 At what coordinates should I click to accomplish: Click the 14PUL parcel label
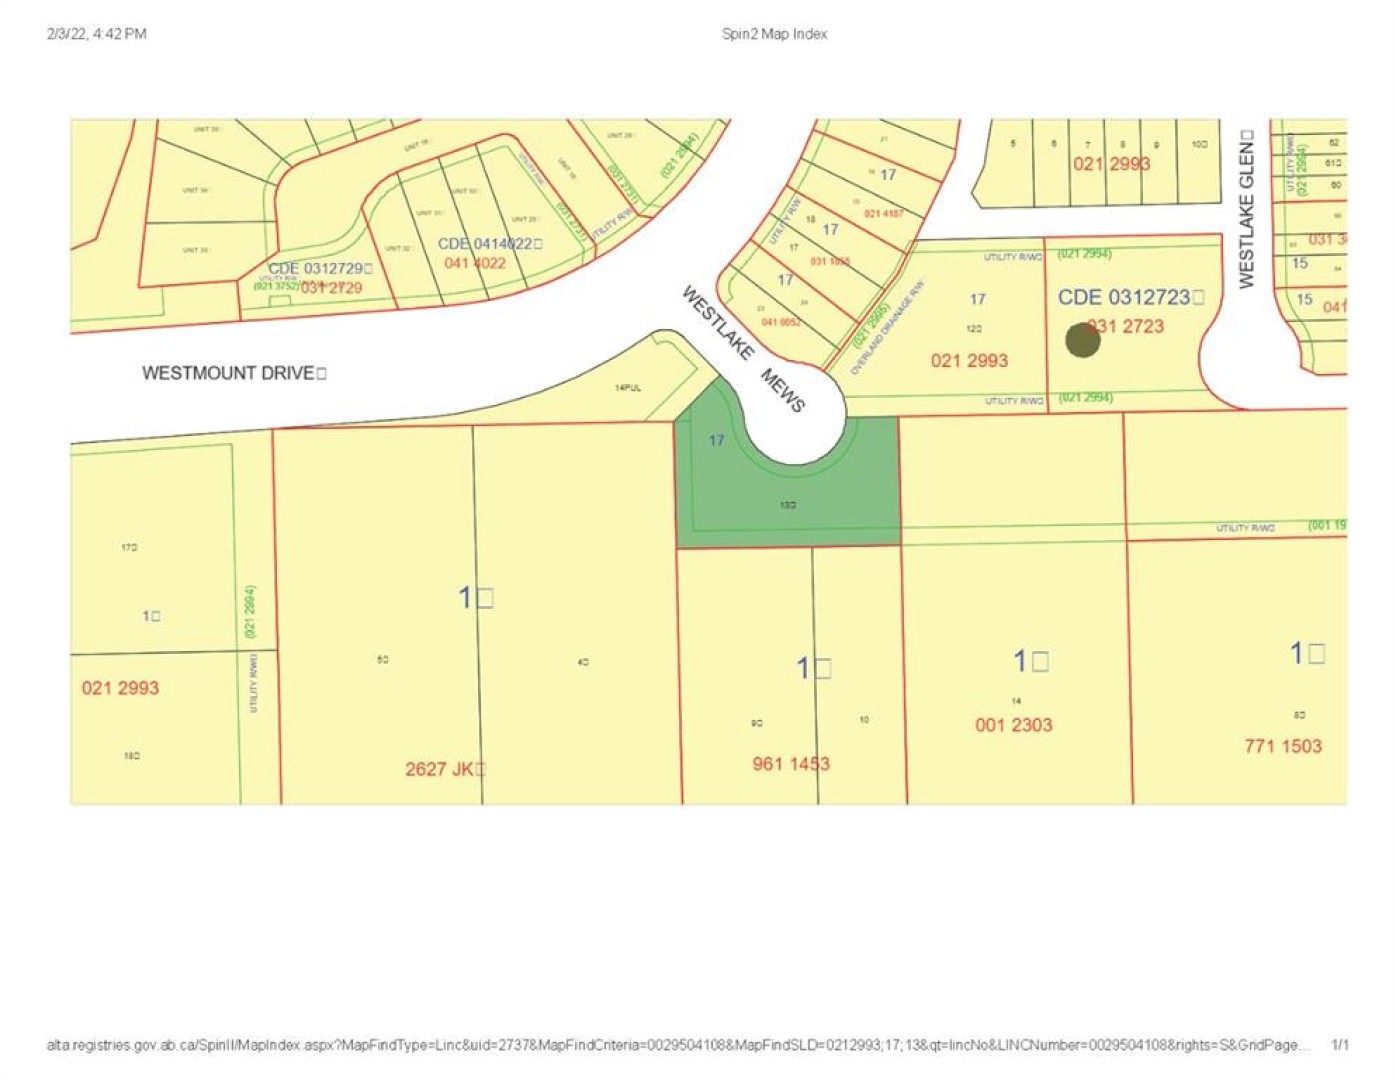(x=628, y=388)
